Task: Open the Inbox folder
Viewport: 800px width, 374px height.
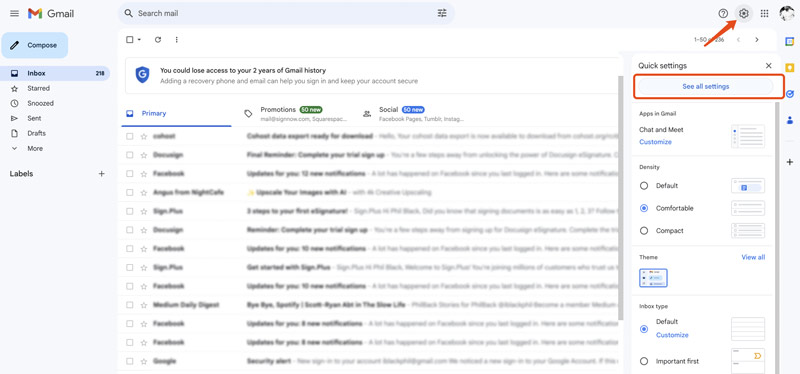Action: 55,73
